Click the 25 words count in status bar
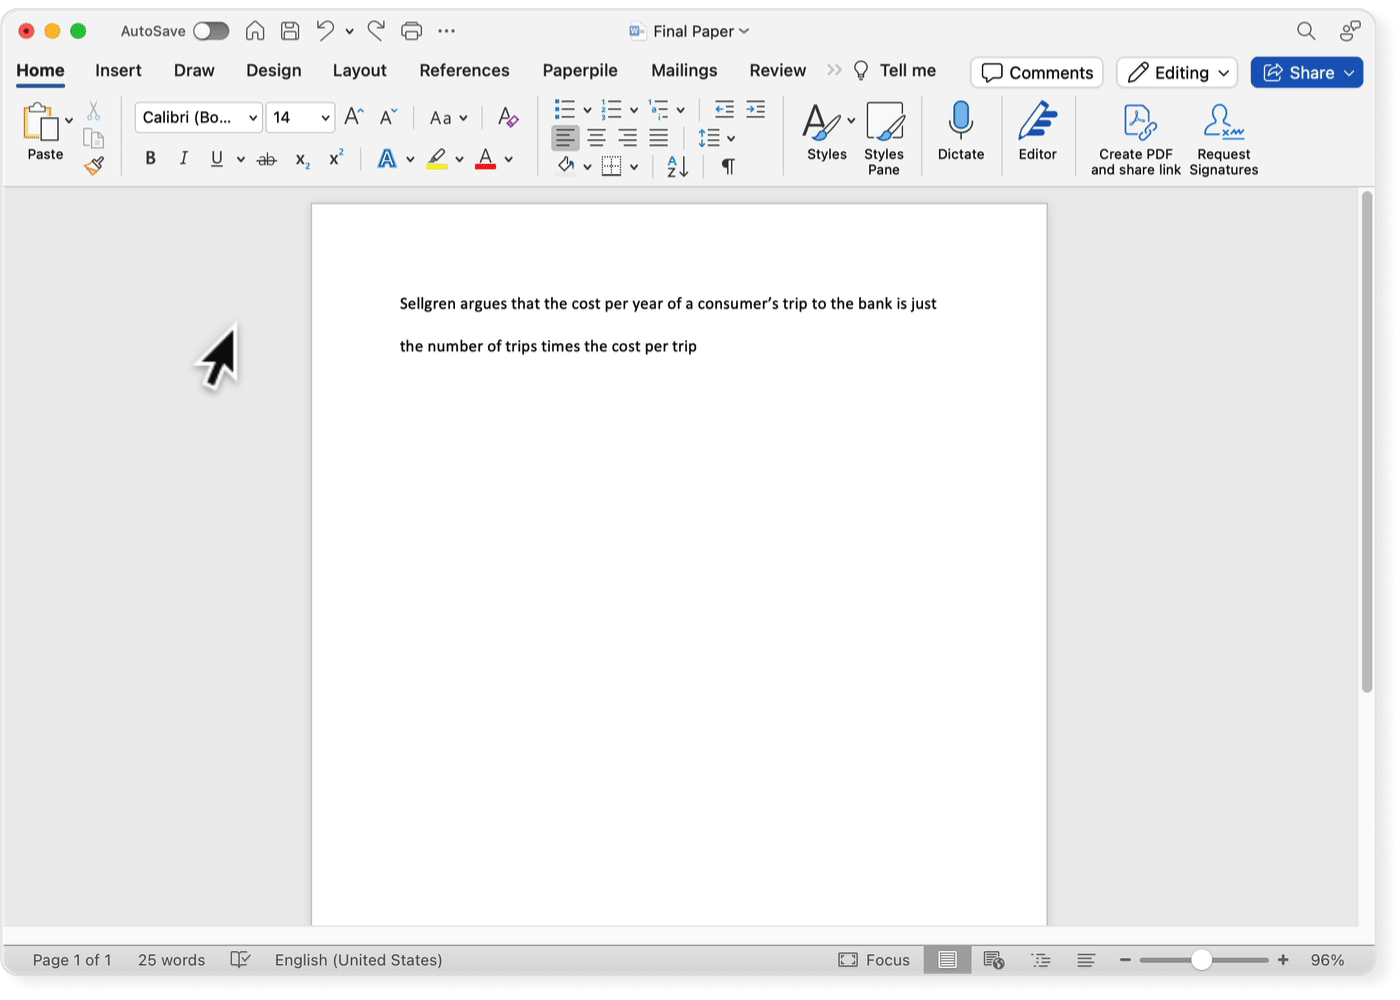Image resolution: width=1400 pixels, height=1000 pixels. (171, 960)
